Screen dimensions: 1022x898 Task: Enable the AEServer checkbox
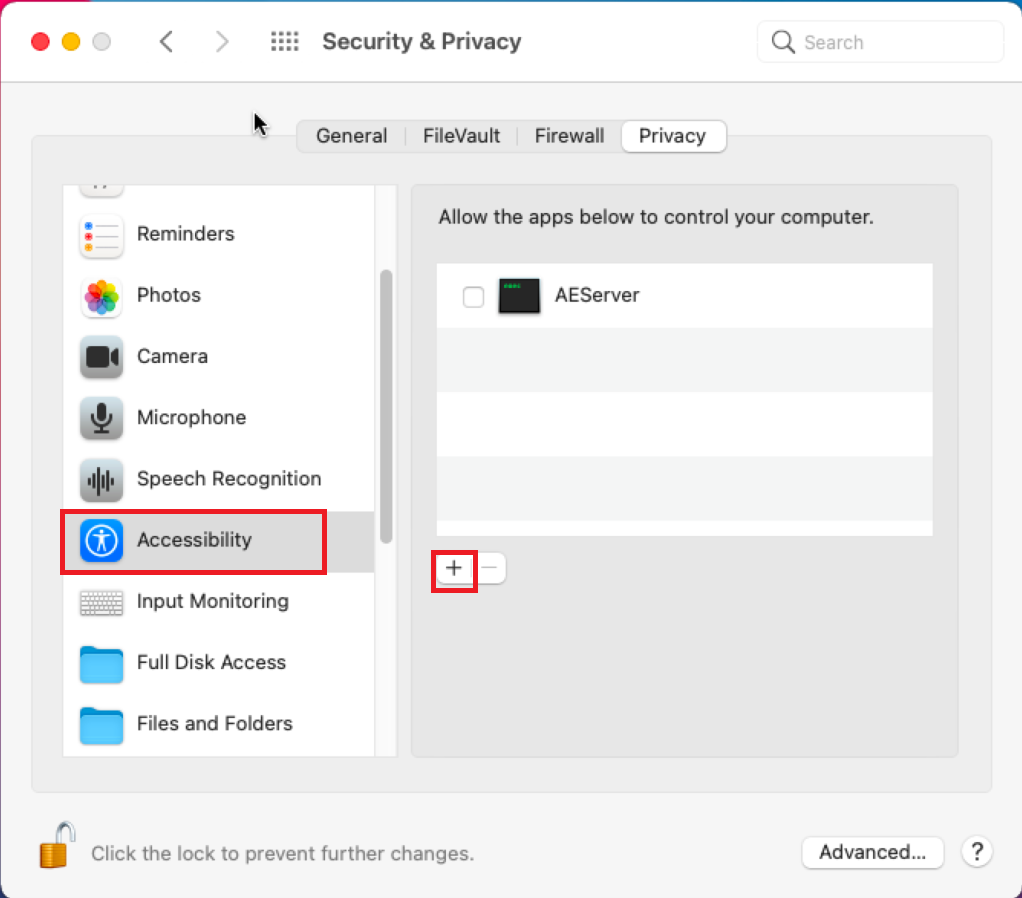[x=473, y=297]
